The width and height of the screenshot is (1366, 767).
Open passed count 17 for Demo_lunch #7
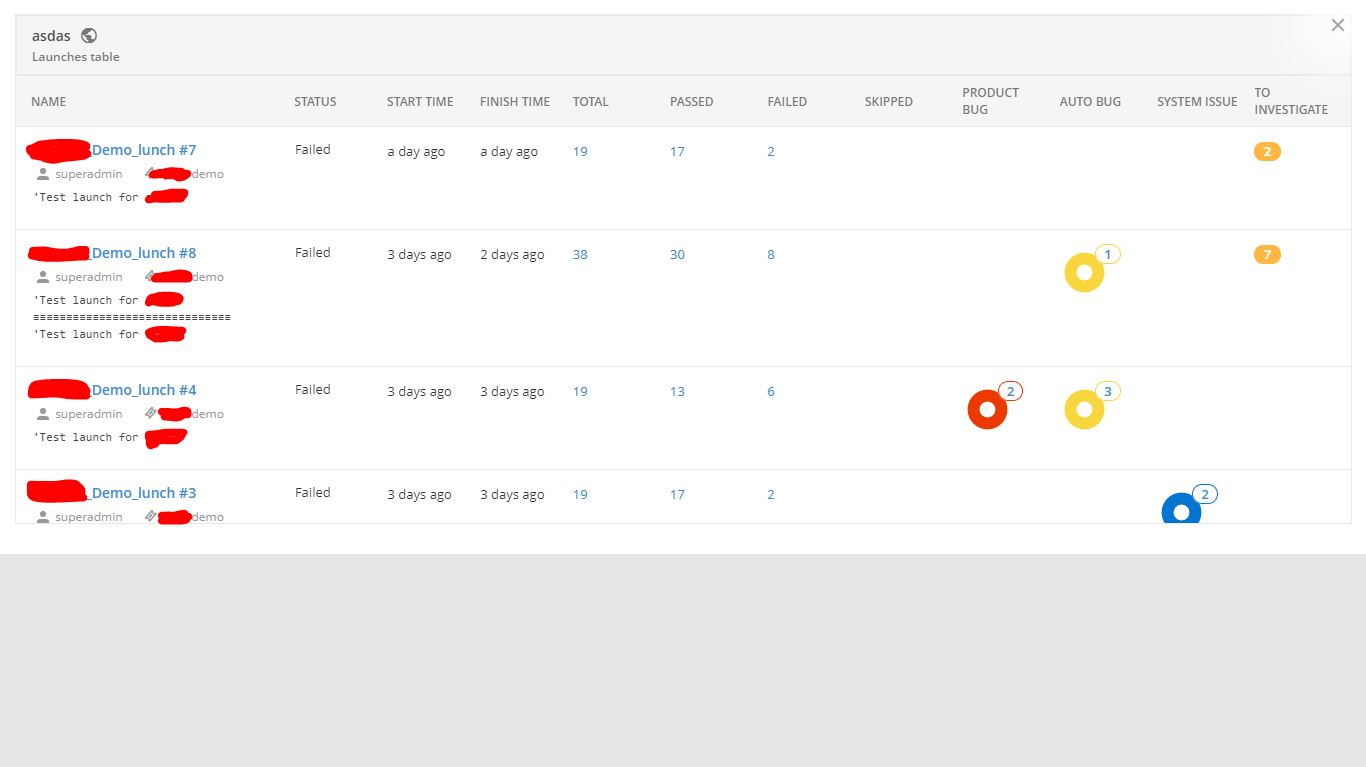[x=677, y=152]
